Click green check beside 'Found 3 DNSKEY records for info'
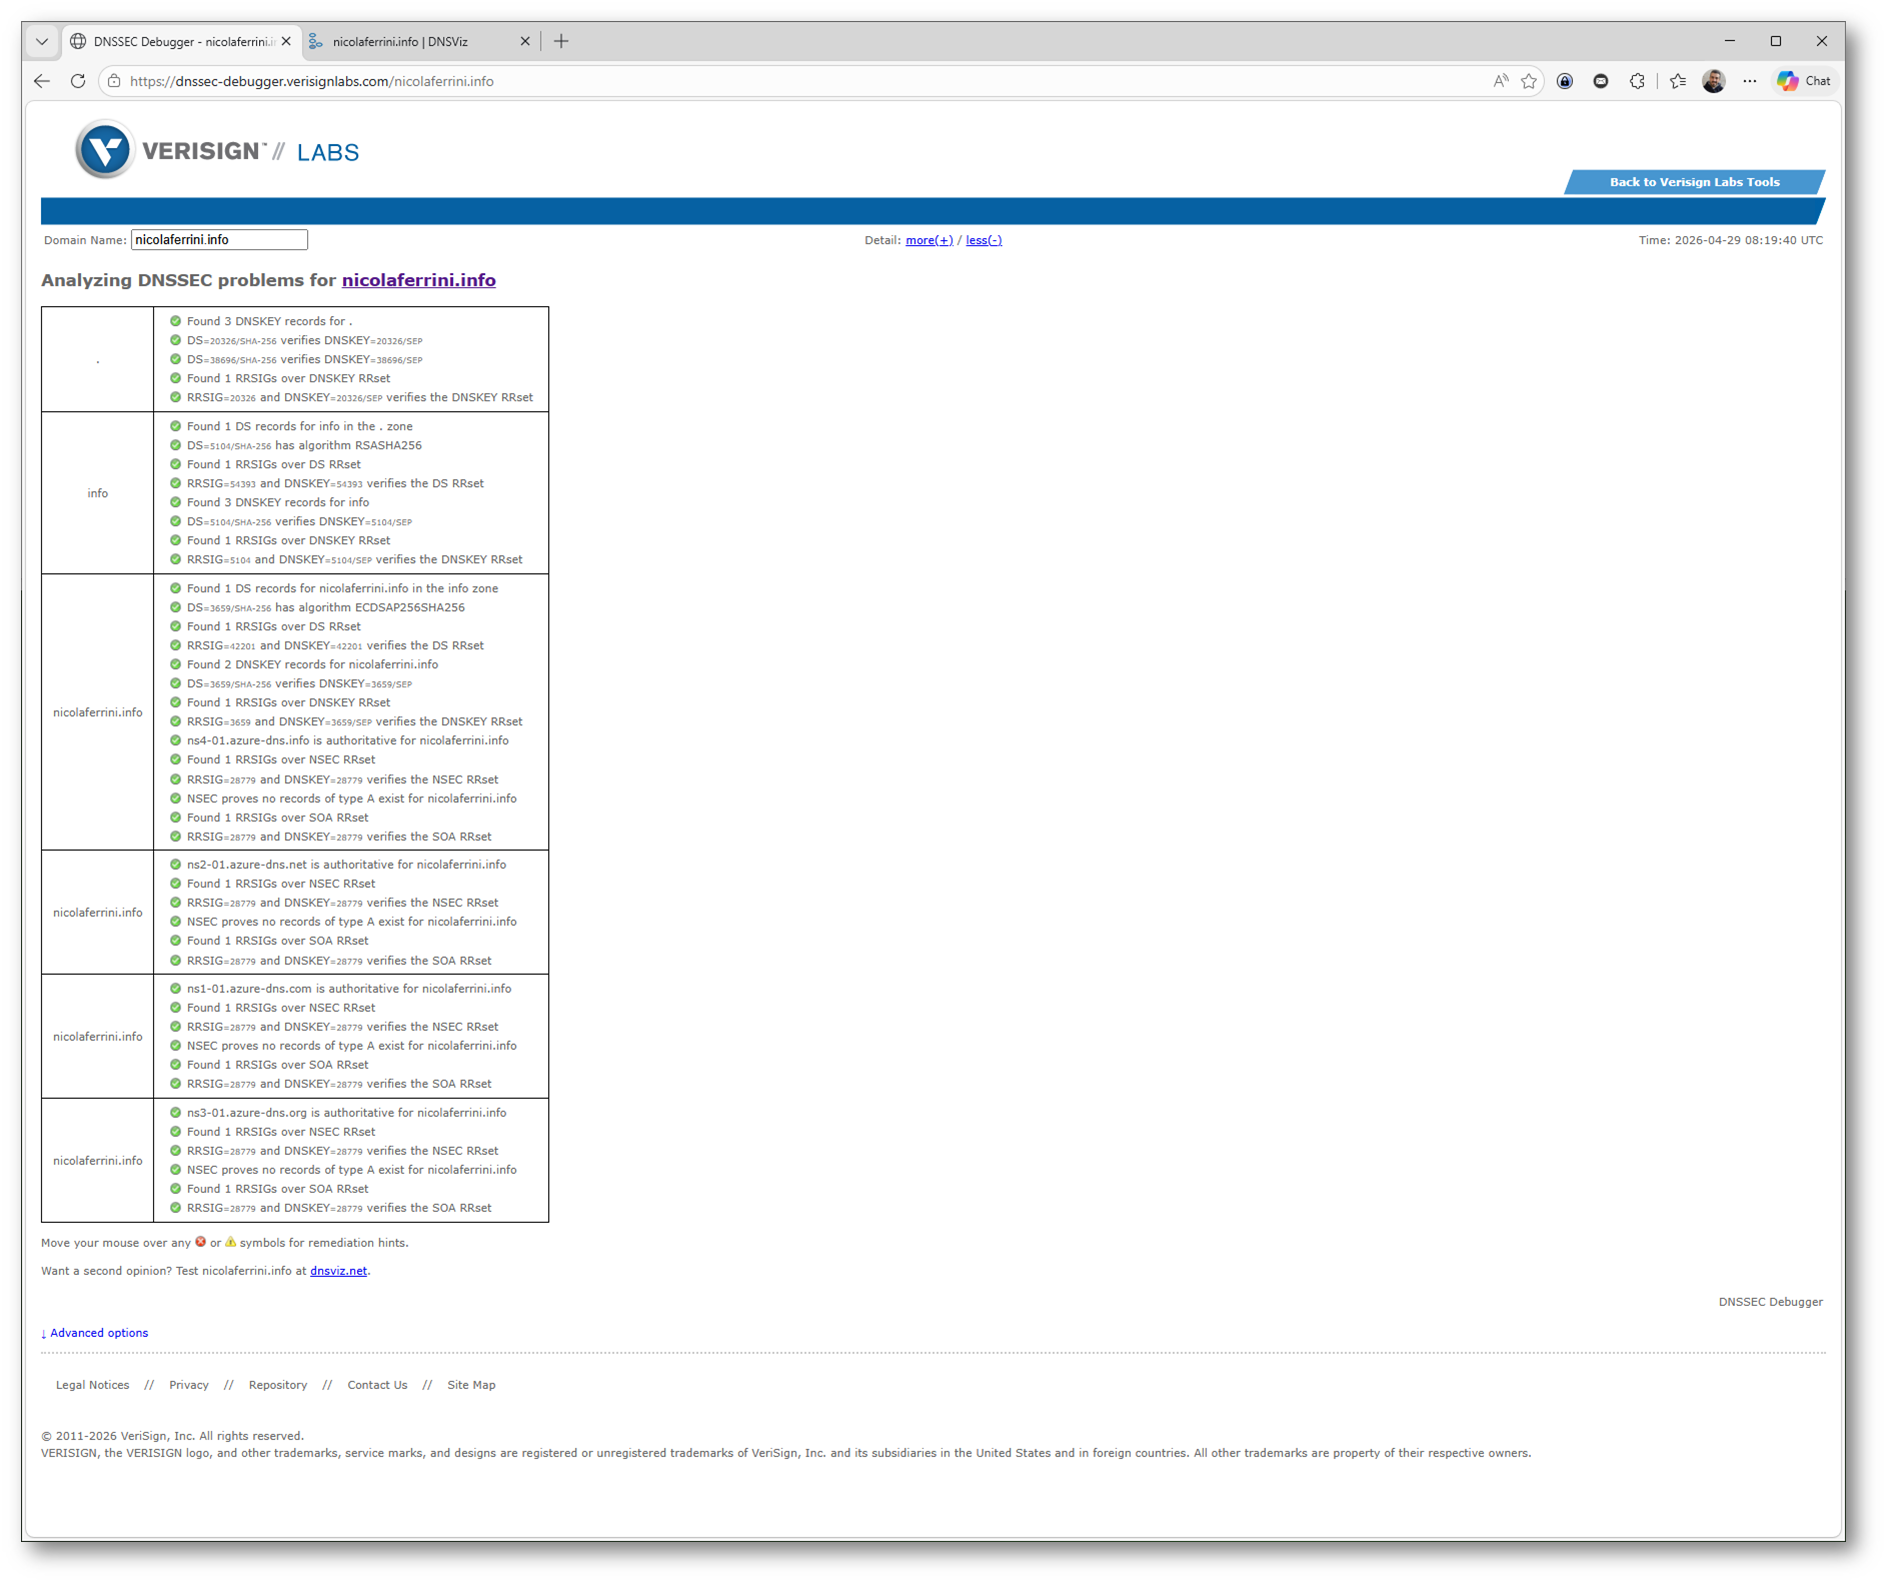This screenshot has width=1888, height=1584. [x=175, y=502]
